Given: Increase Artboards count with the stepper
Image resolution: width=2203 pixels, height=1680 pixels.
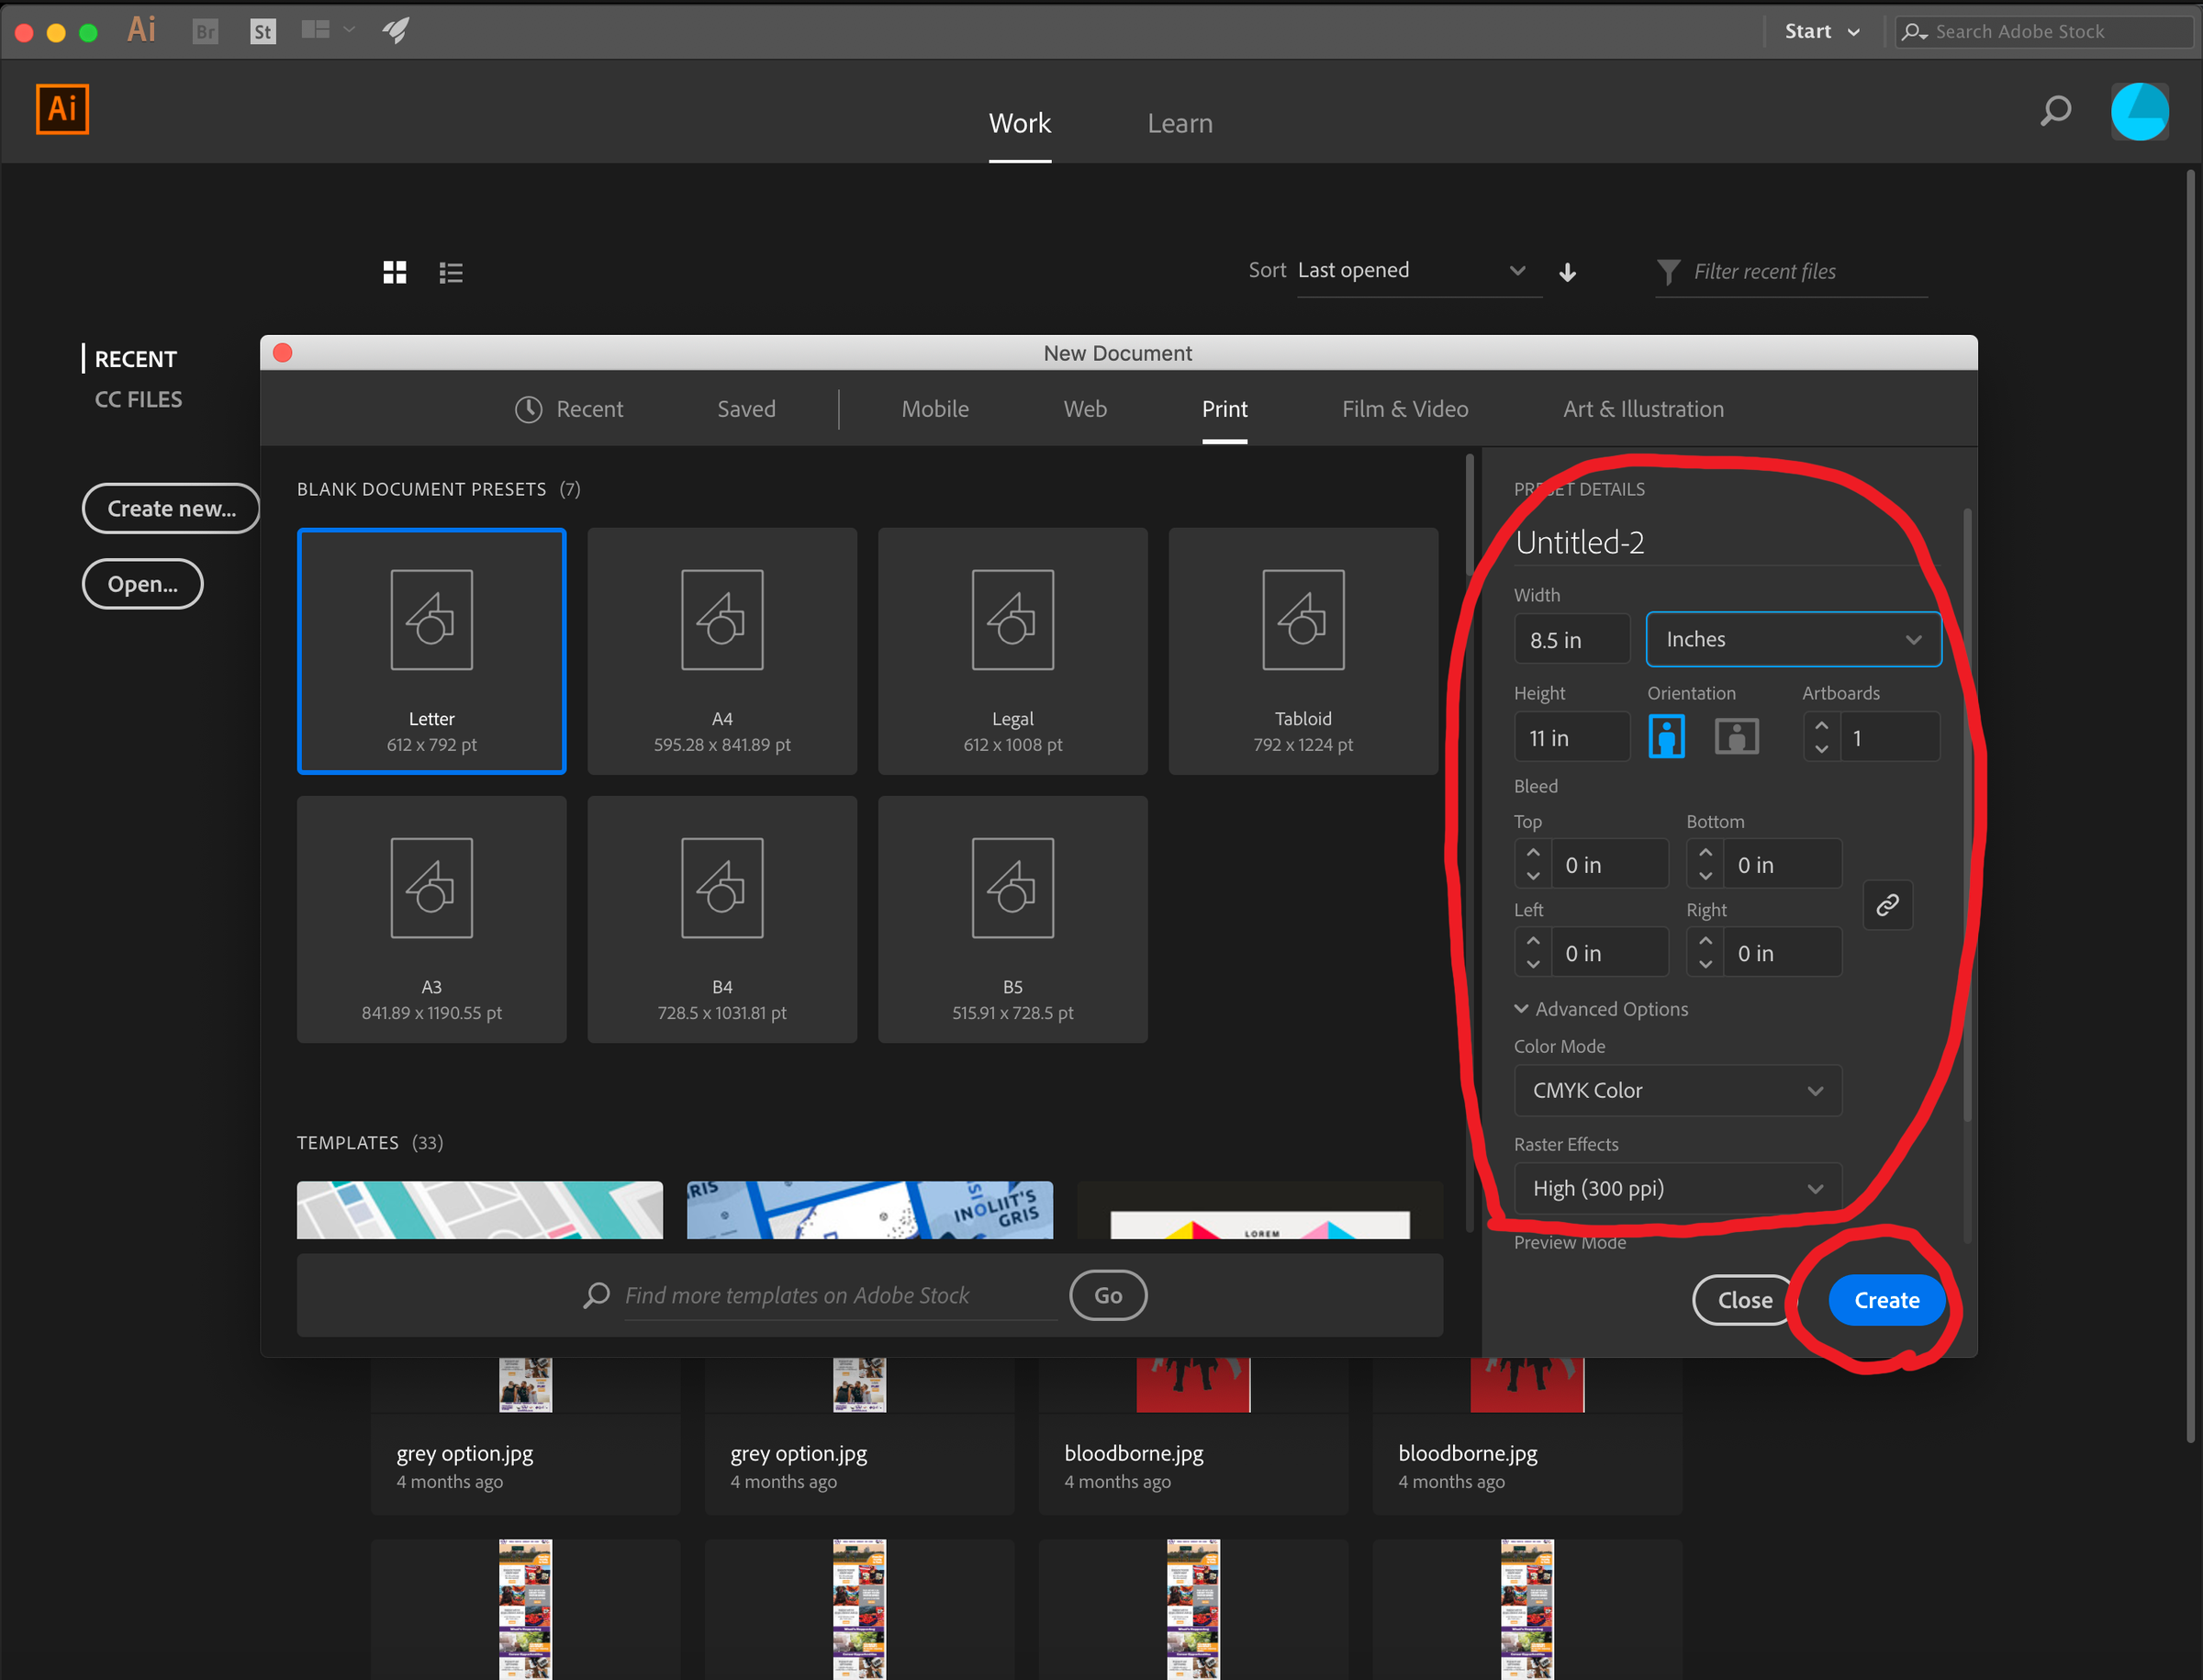Looking at the screenshot, I should (1822, 727).
